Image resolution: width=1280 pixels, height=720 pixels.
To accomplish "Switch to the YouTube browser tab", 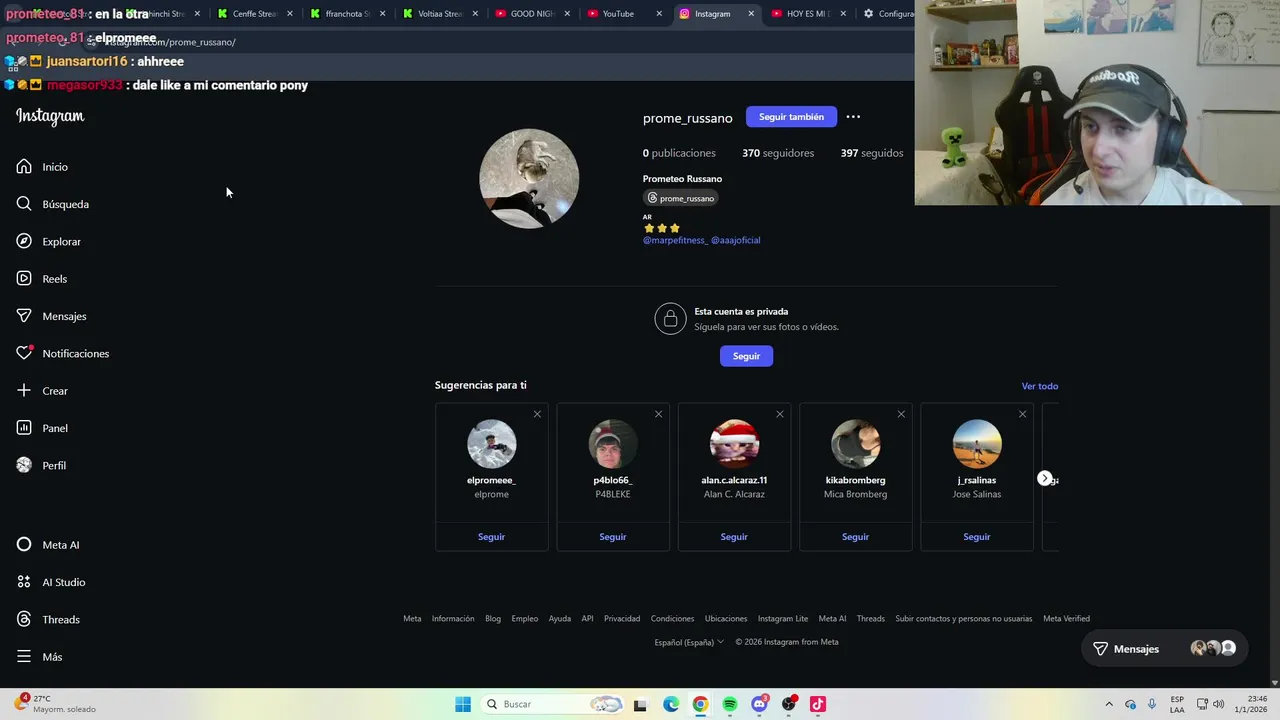I will pos(625,14).
